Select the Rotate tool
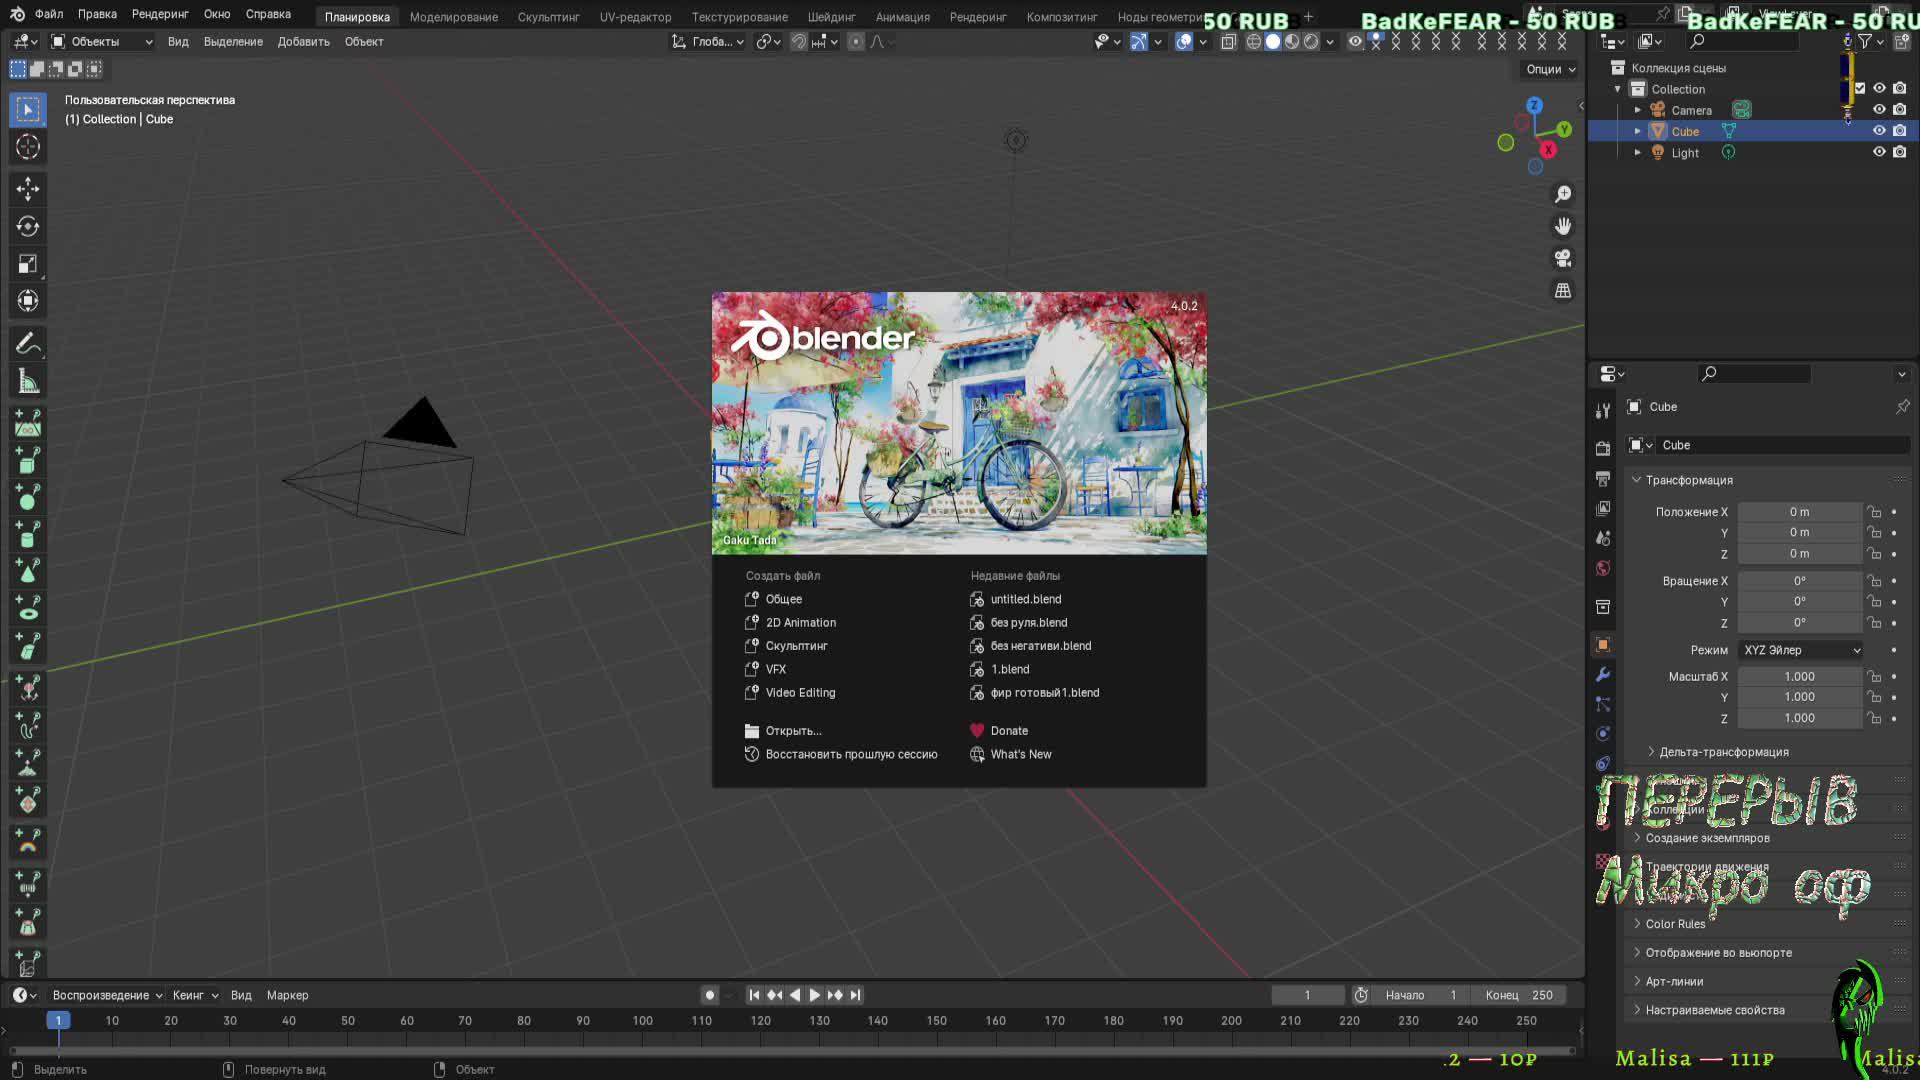The height and width of the screenshot is (1080, 1920). coord(28,227)
